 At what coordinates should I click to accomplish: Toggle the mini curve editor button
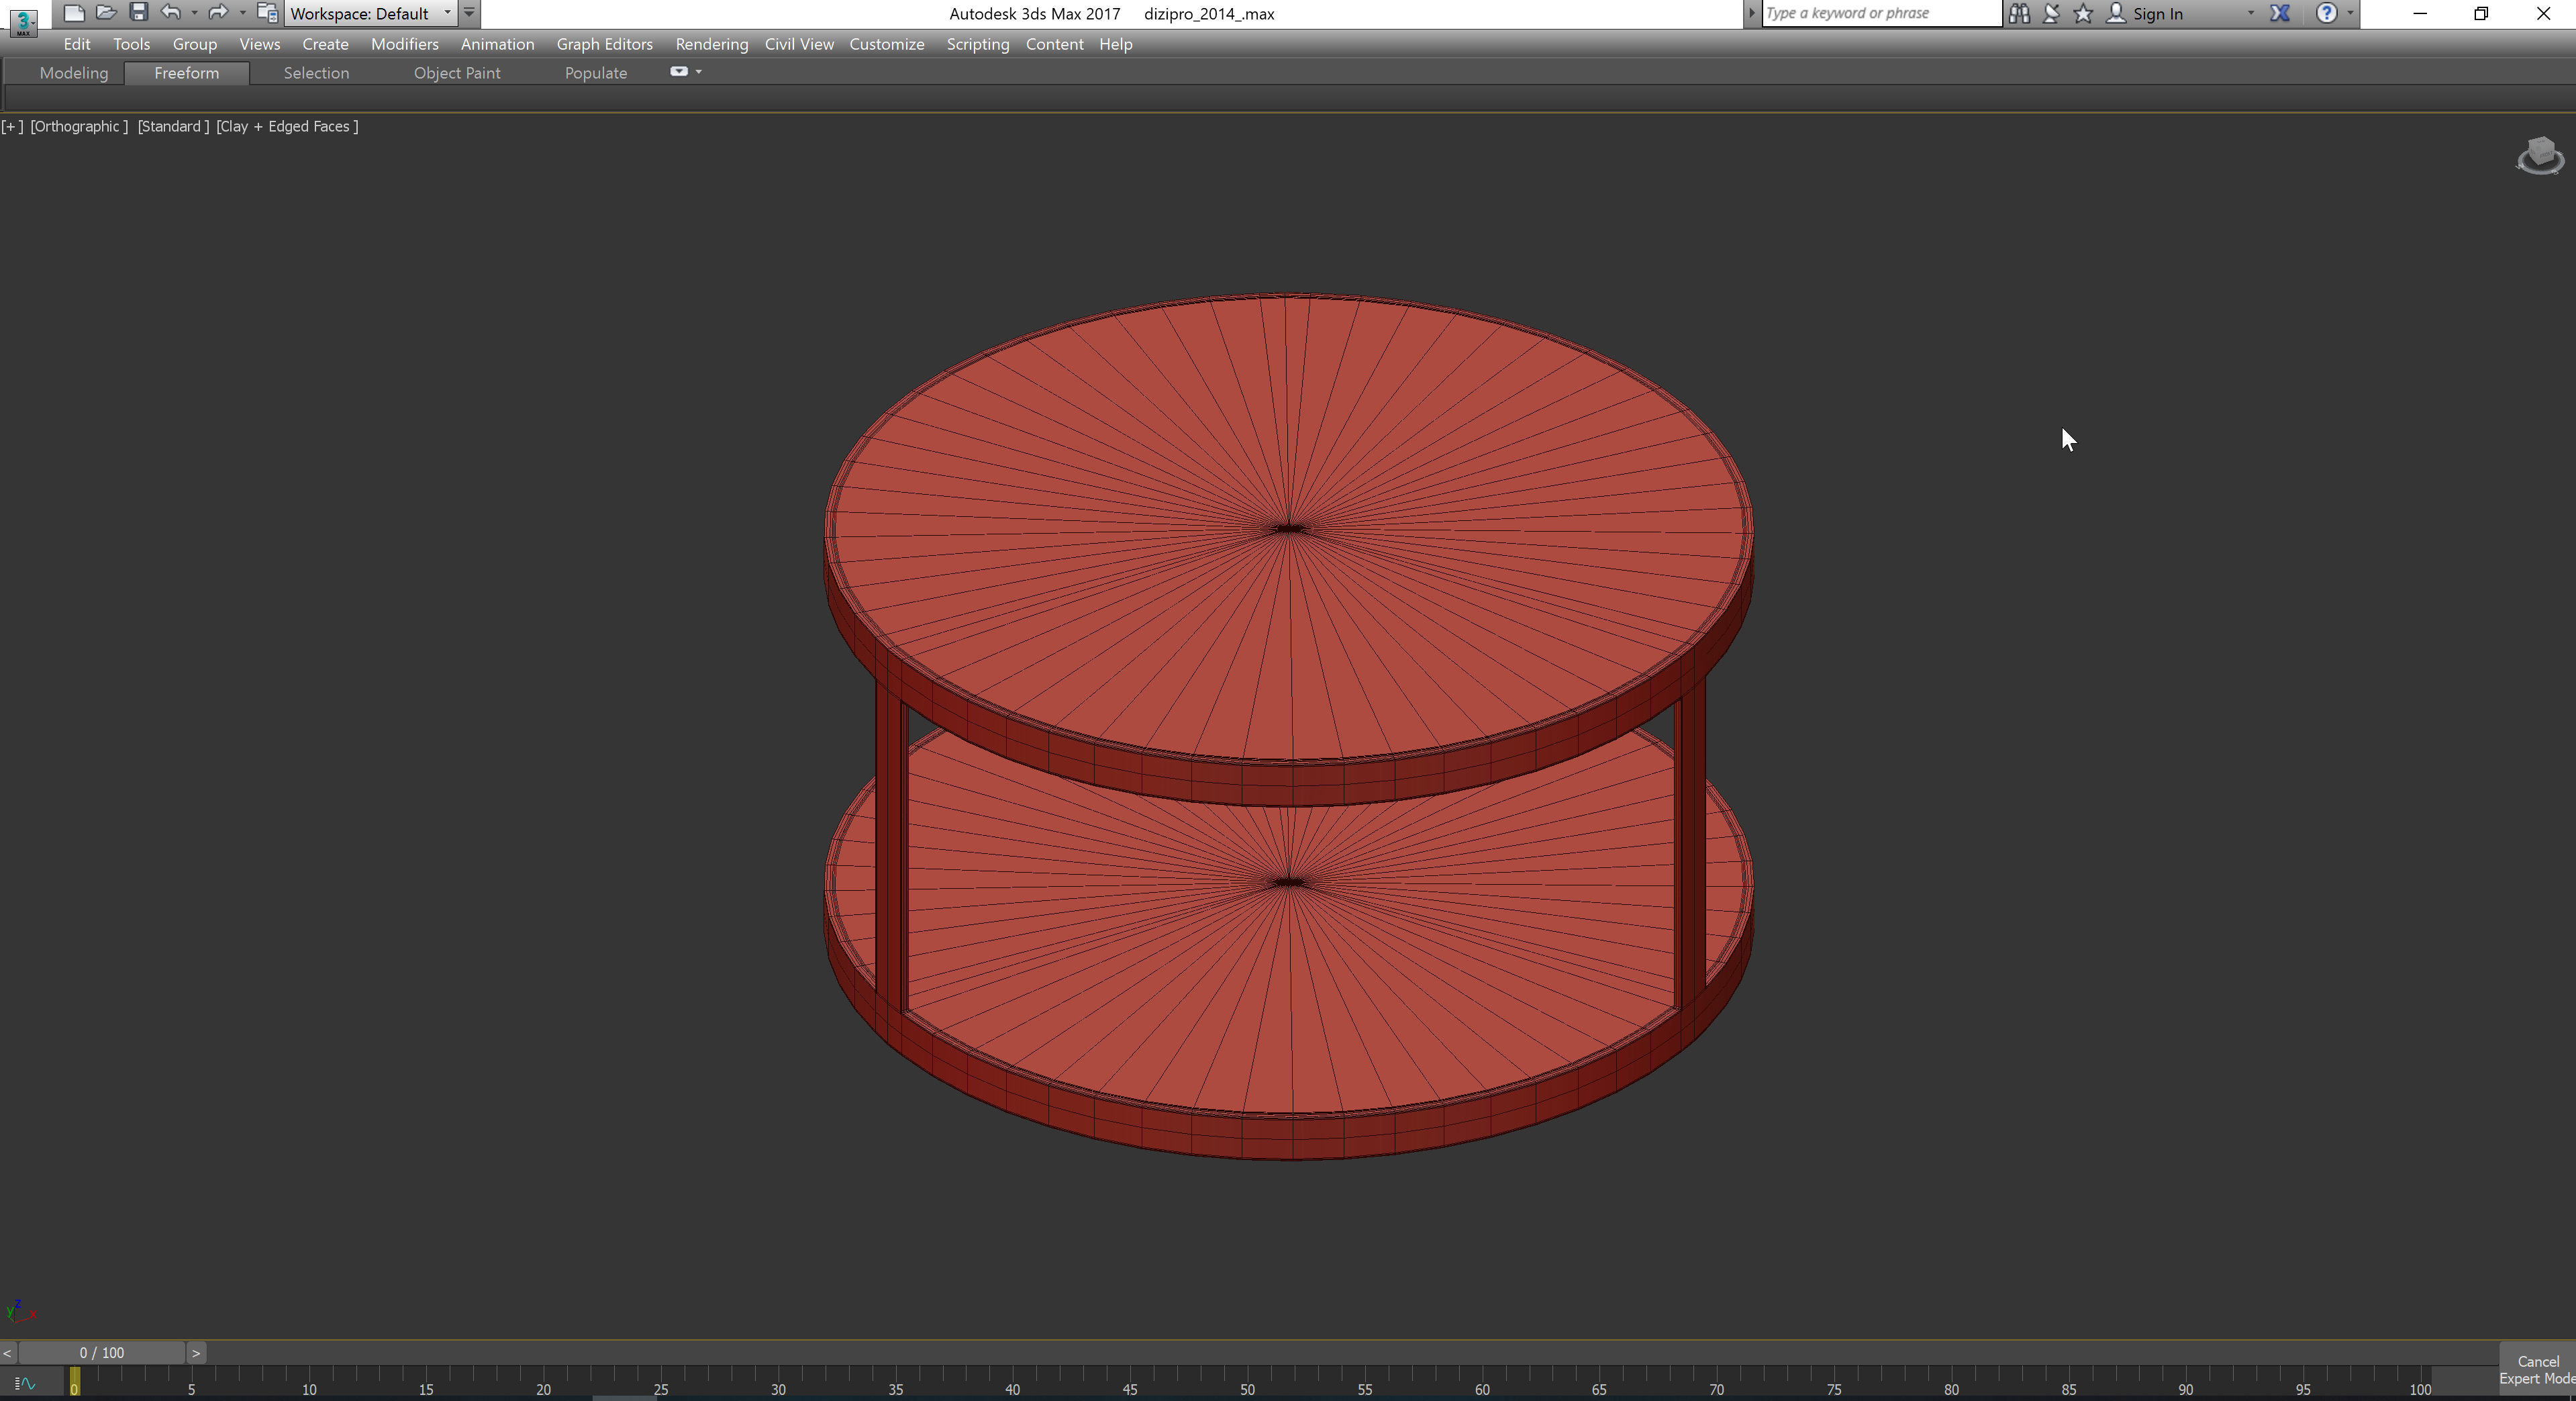(25, 1384)
